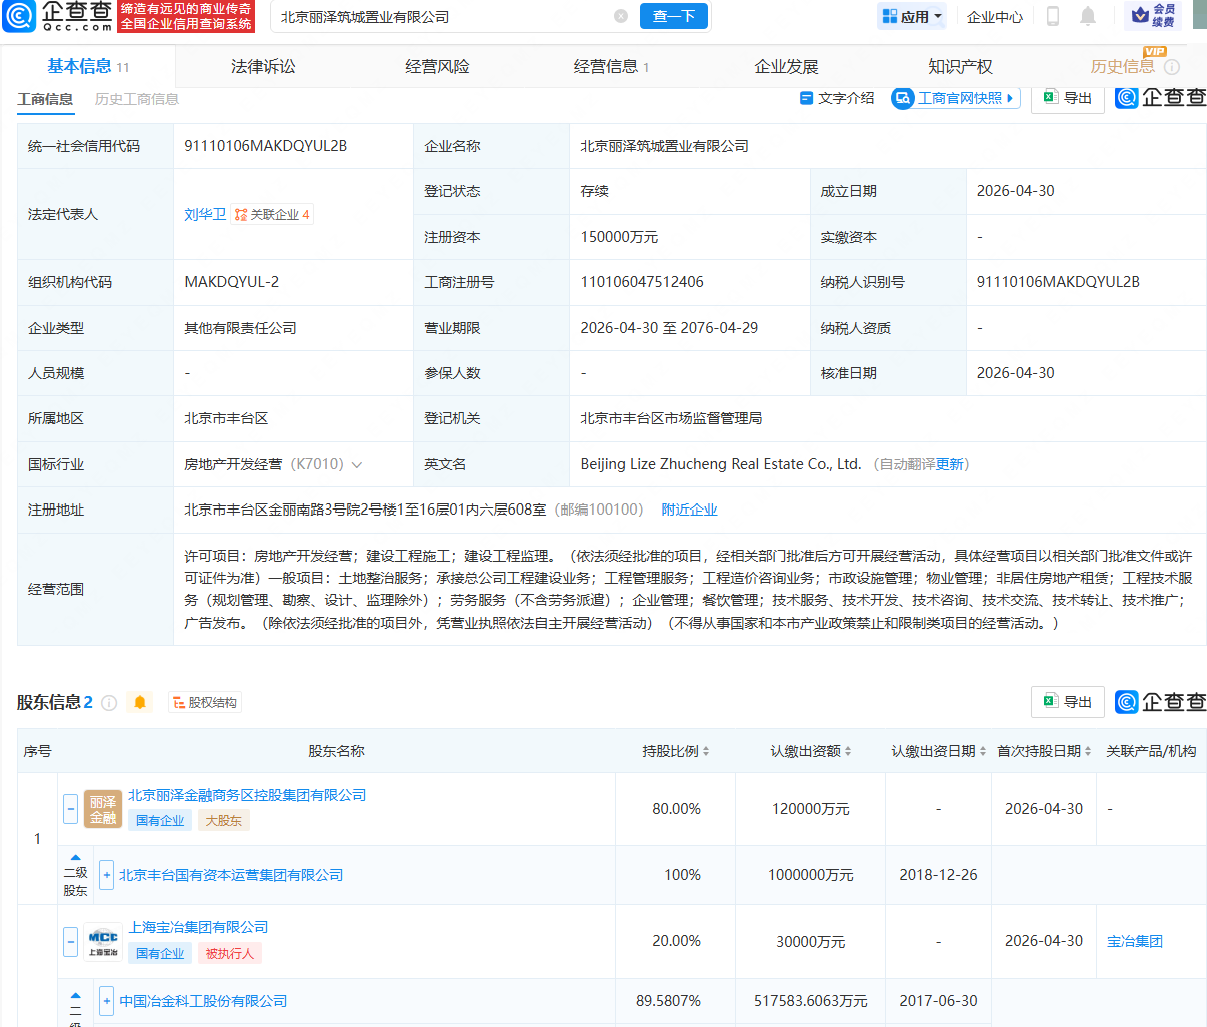The image size is (1207, 1027).
Task: Select credit code 91110106MAKDQYUL2B text
Action: coord(266,145)
